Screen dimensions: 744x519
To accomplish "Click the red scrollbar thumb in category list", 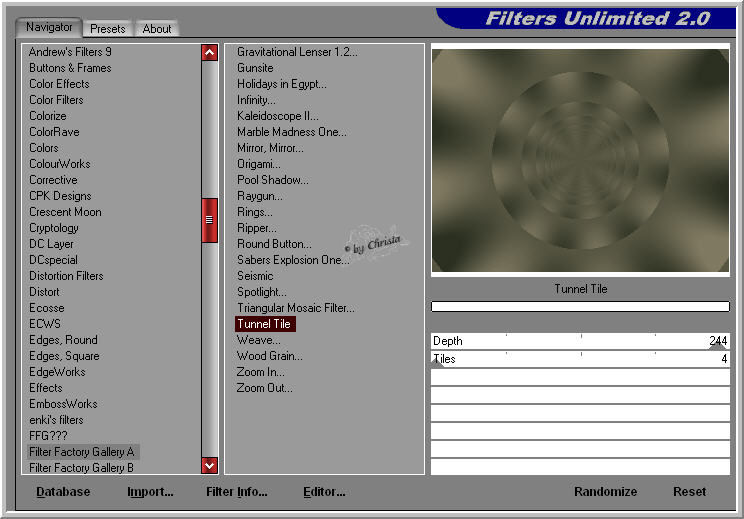I will pyautogui.click(x=209, y=220).
